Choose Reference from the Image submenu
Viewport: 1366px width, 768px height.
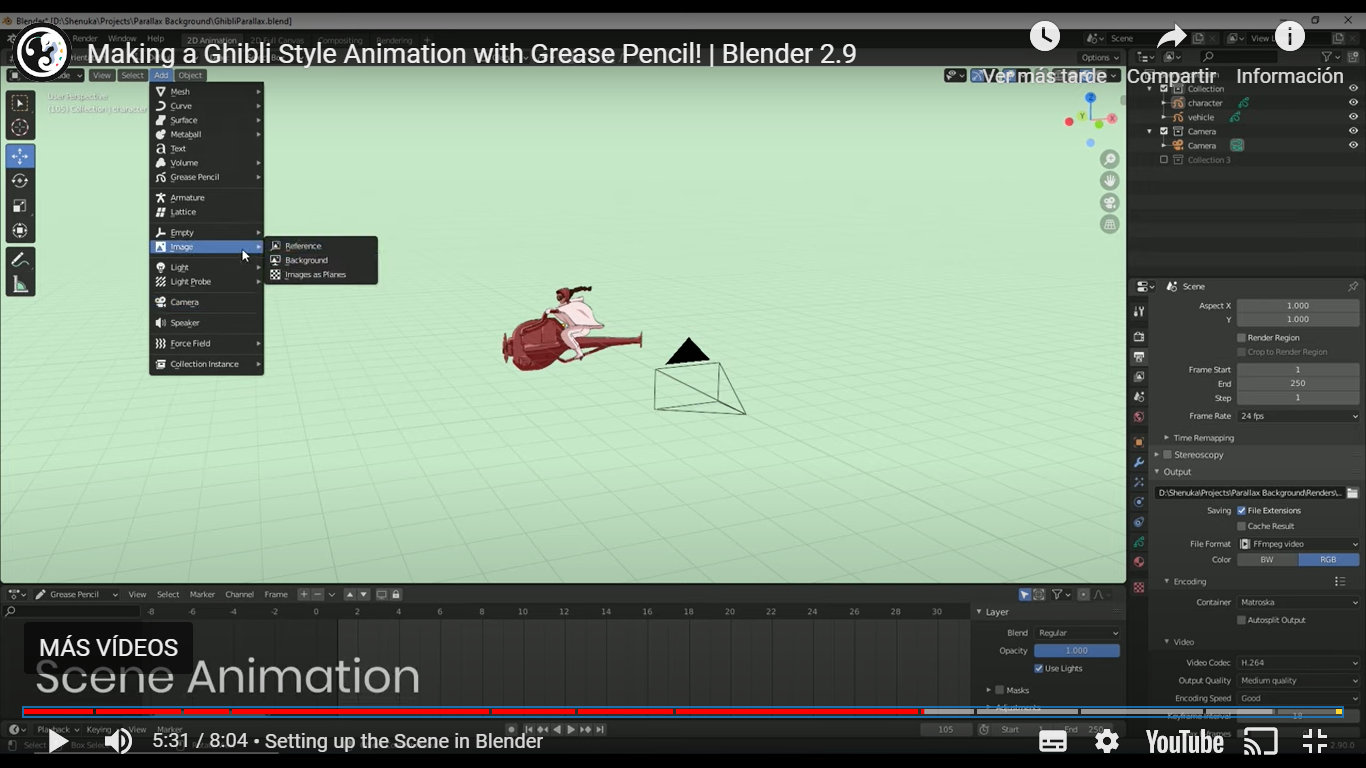pos(321,246)
